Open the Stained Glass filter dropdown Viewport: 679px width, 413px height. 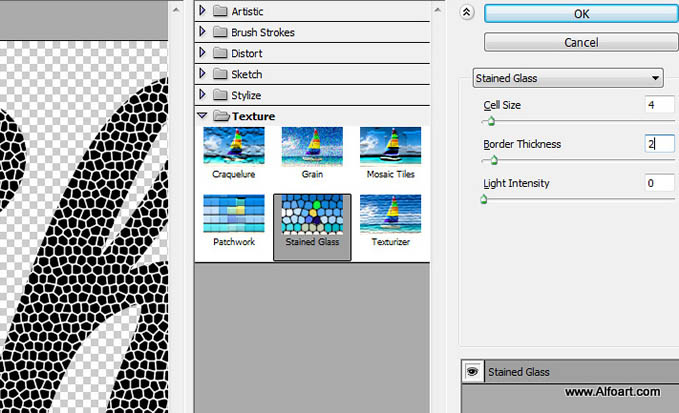click(x=567, y=78)
